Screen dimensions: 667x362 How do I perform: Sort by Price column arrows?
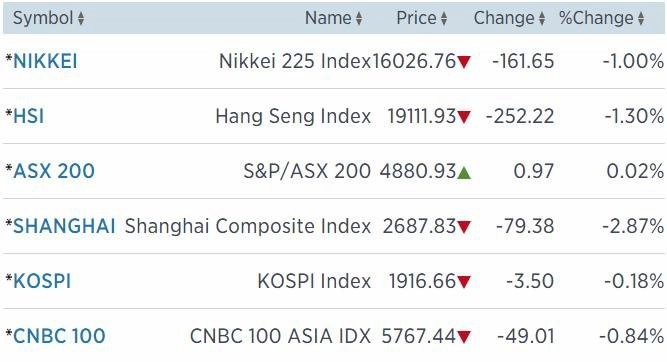[x=444, y=19]
